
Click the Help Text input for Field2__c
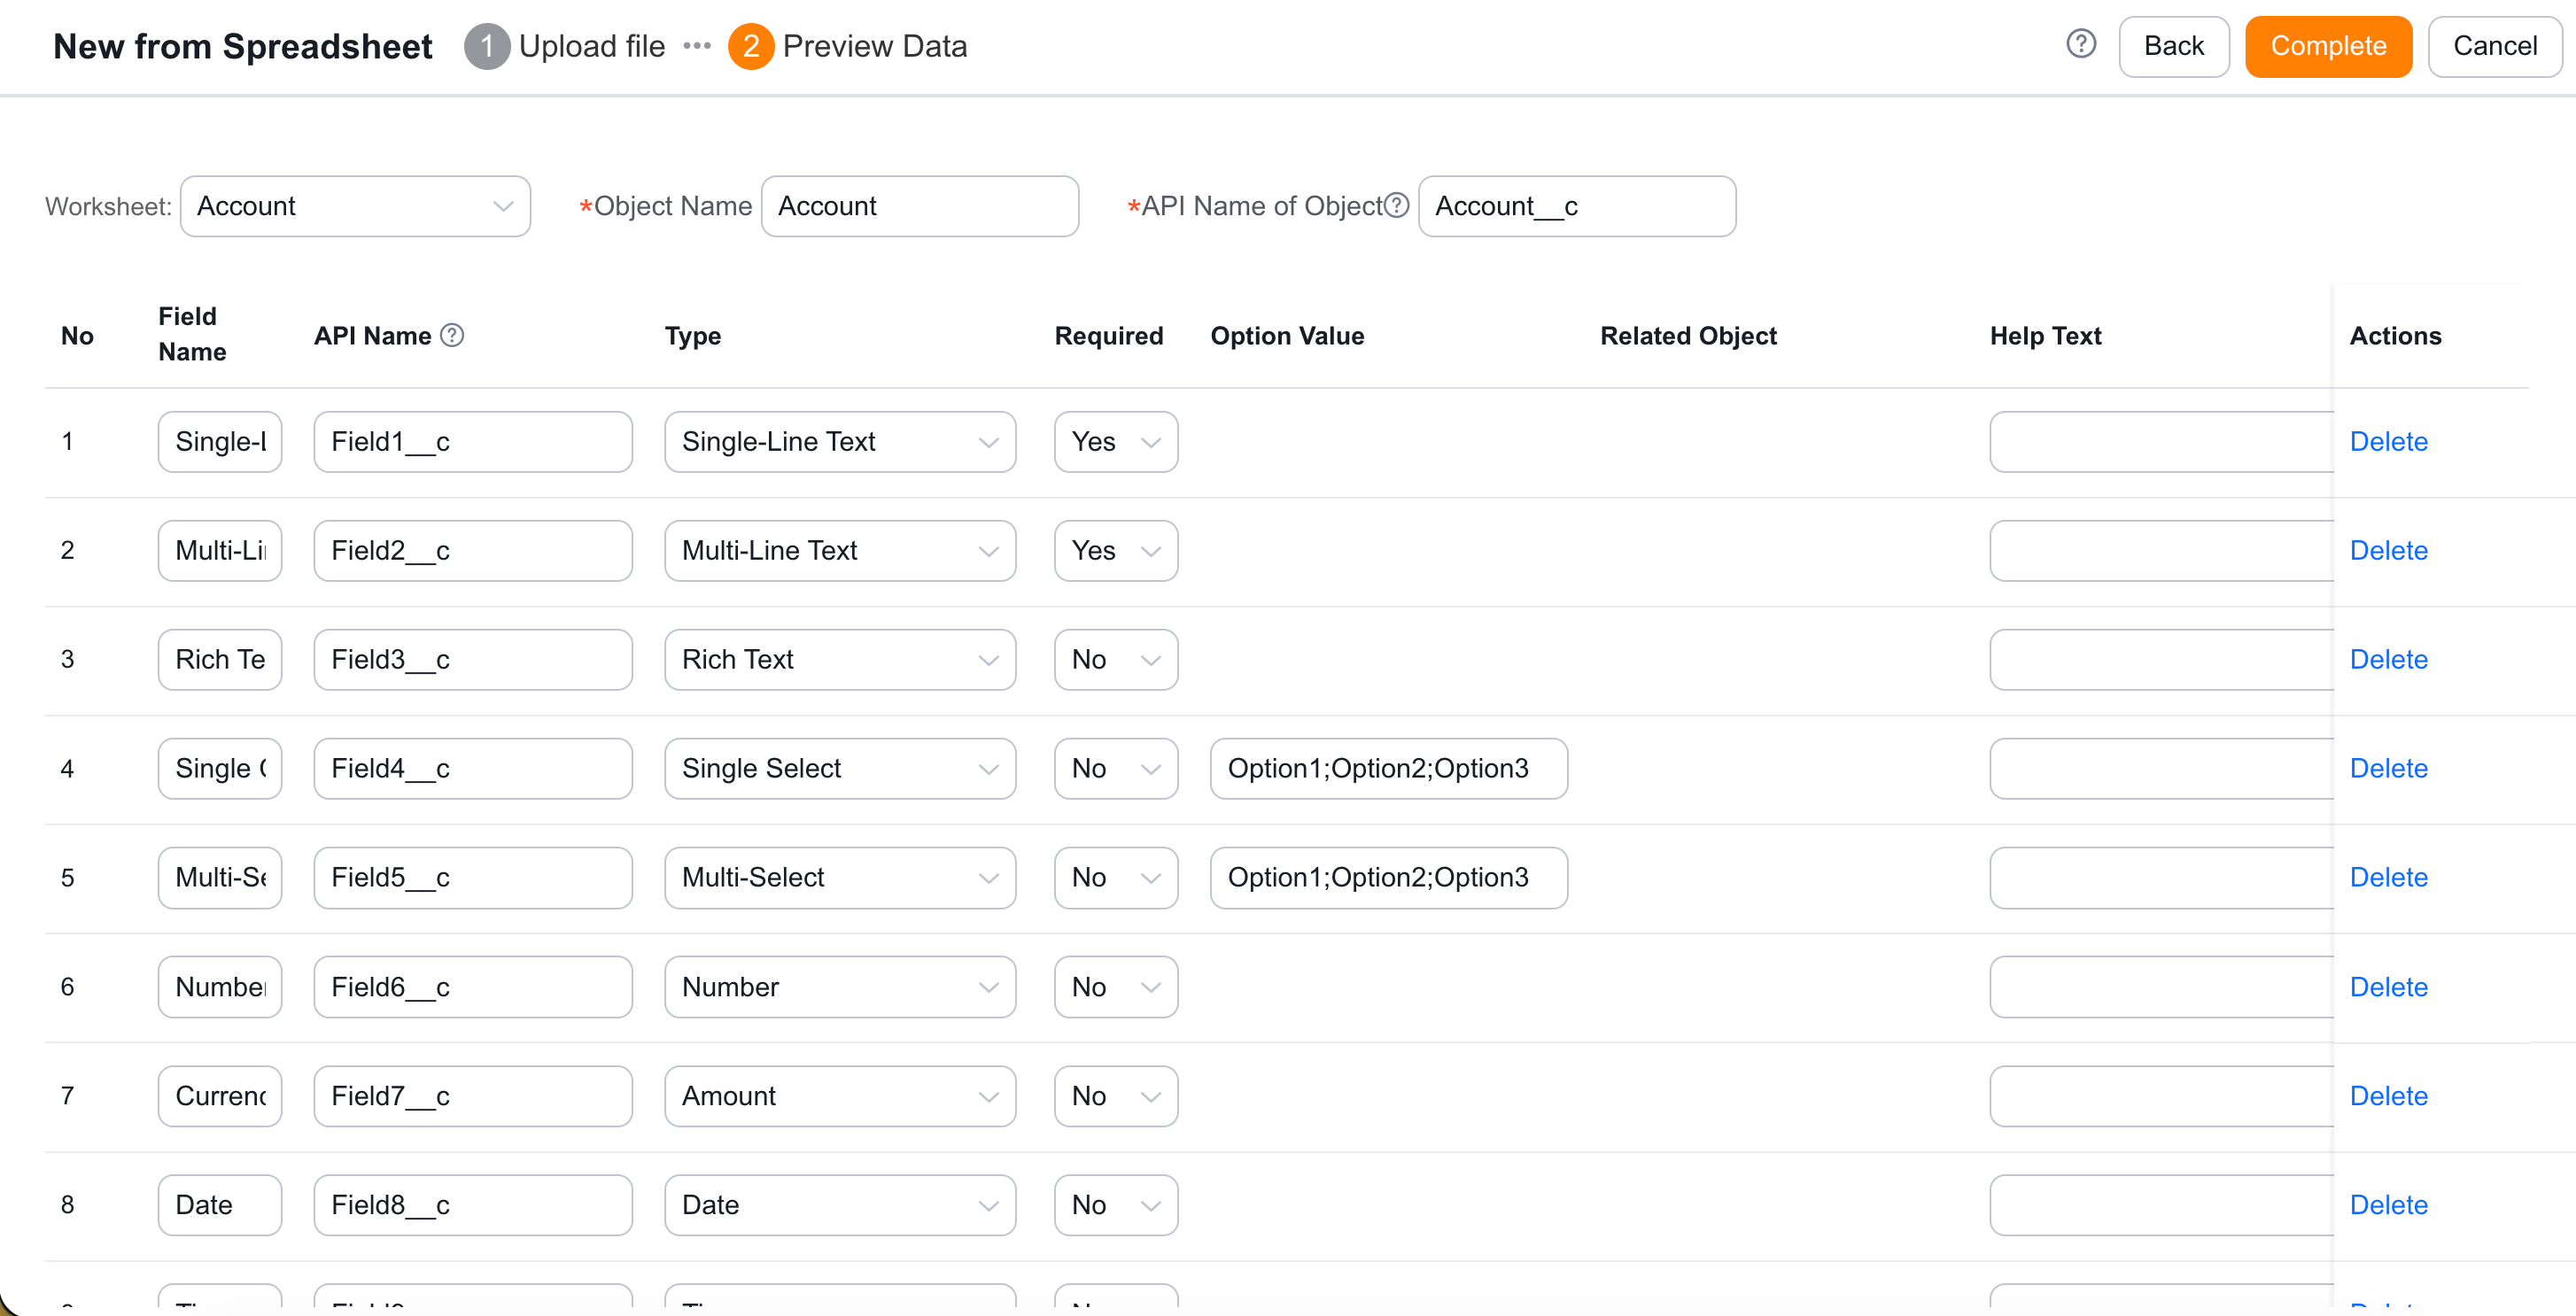pyautogui.click(x=2162, y=550)
